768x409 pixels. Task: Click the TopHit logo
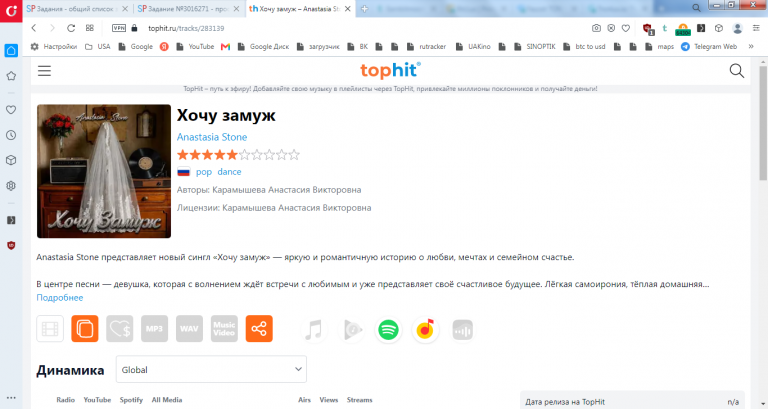[390, 71]
